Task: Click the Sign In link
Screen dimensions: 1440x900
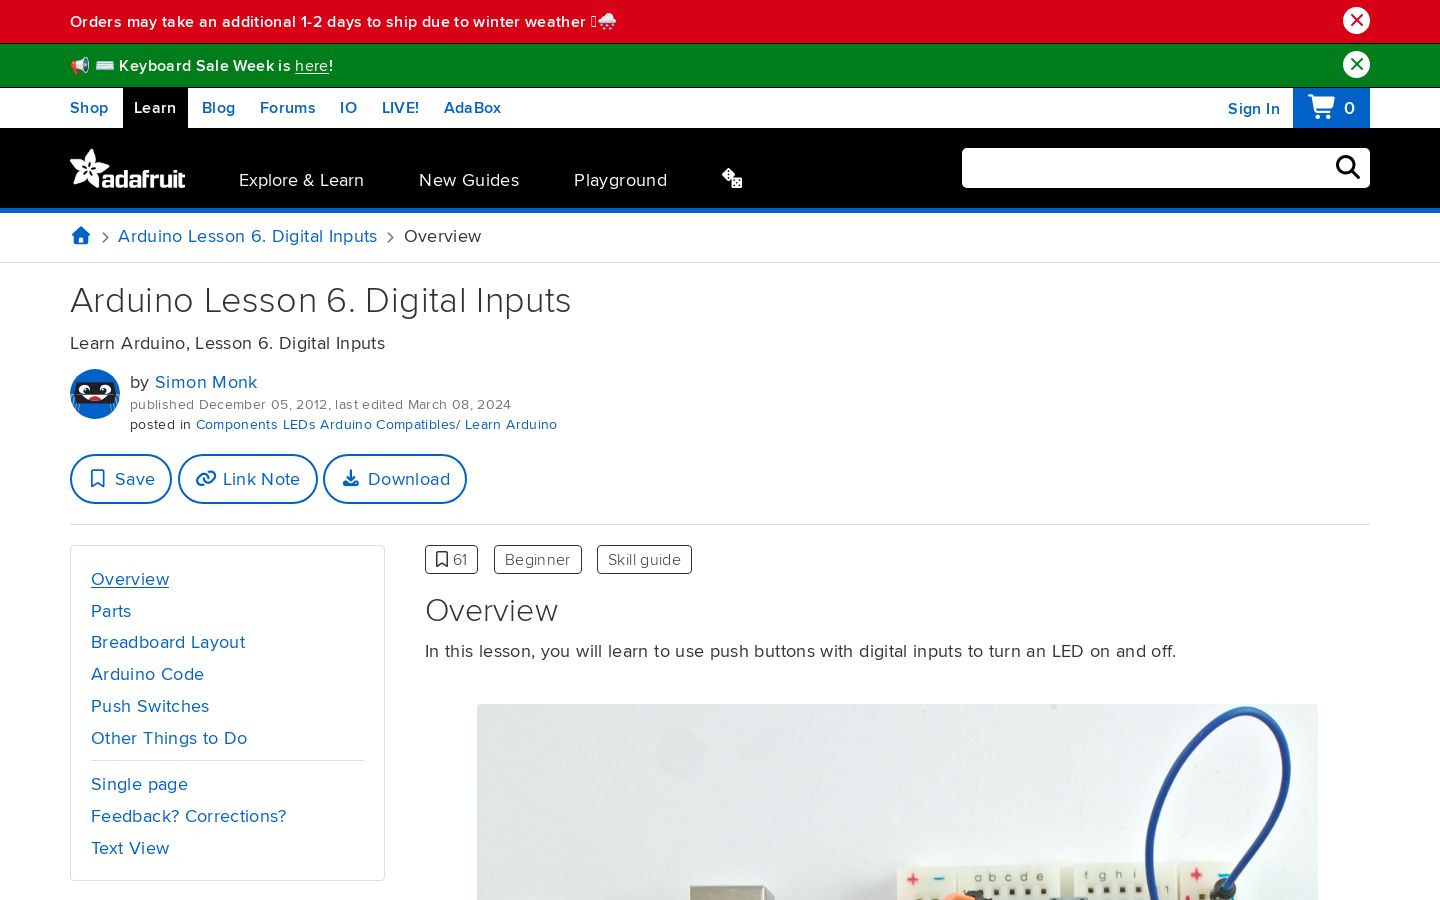Action: [x=1254, y=109]
